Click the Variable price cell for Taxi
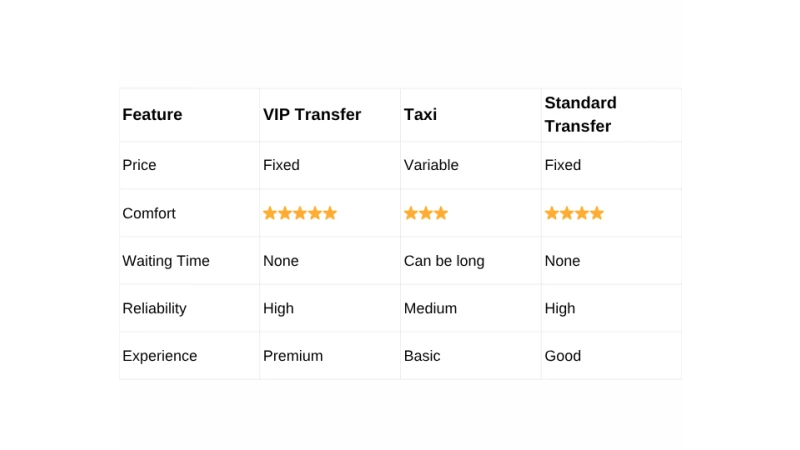The image size is (800, 450). point(431,165)
